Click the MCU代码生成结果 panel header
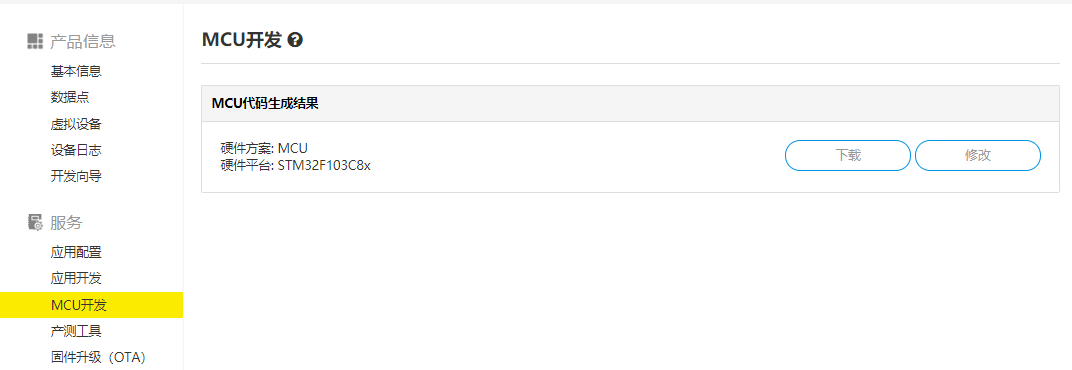Screen dimensions: 1072x370 pyautogui.click(x=630, y=104)
